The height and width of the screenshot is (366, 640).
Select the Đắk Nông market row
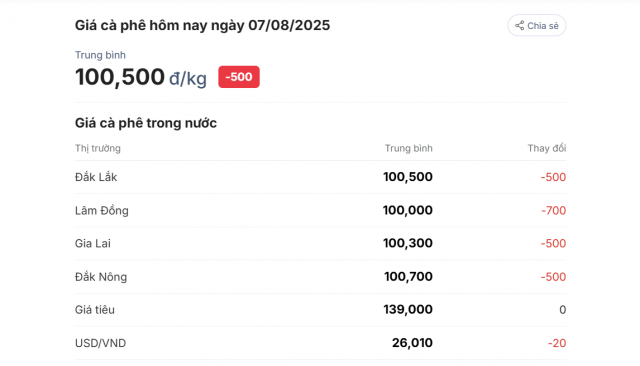coord(320,277)
